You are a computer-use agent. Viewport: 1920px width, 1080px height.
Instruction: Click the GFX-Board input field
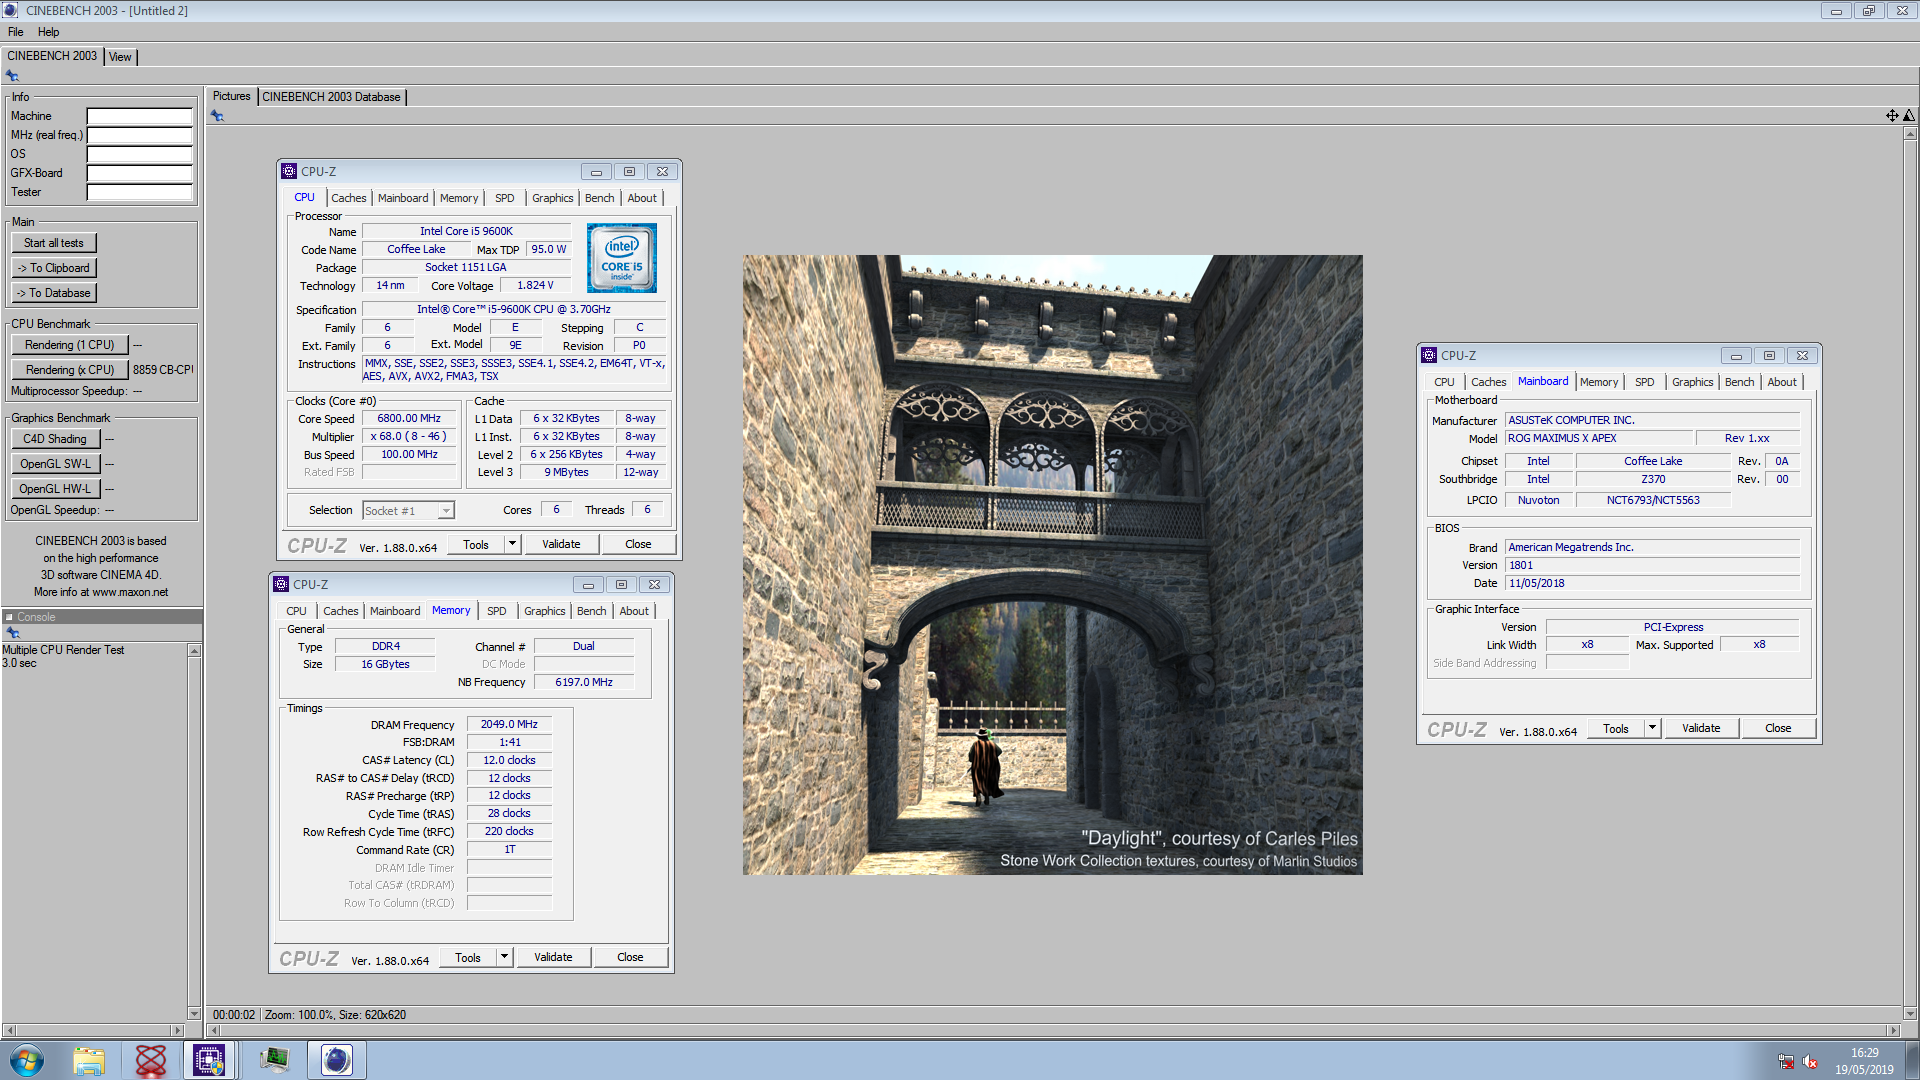tap(139, 173)
